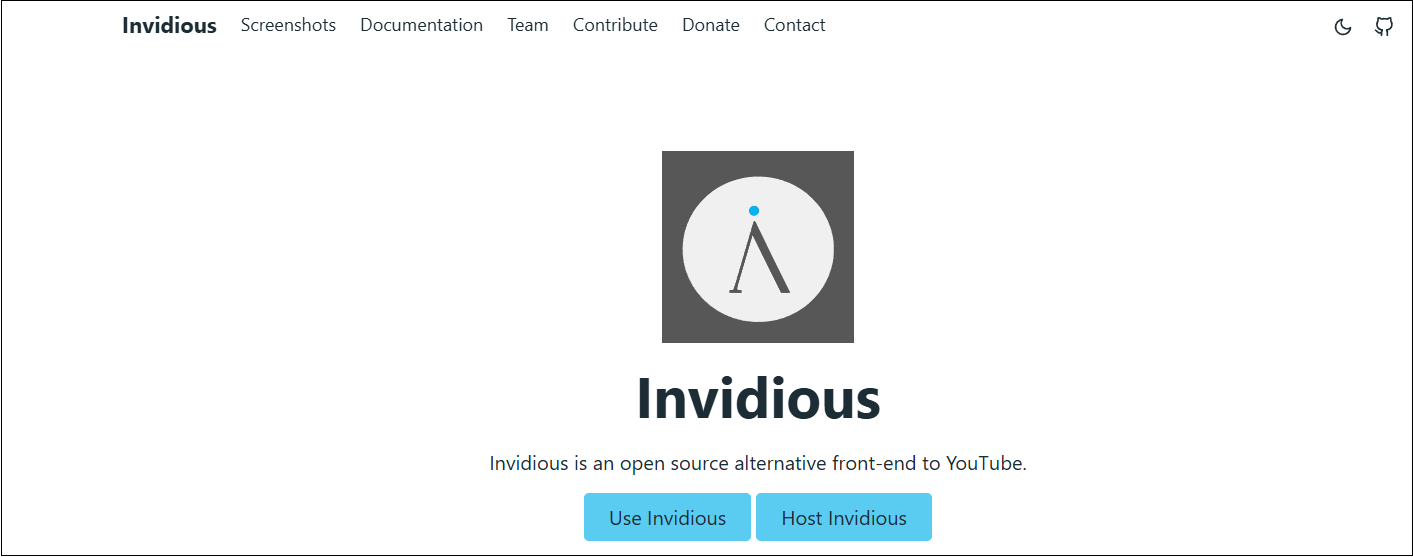Navigate to the Contribute page

pos(615,25)
